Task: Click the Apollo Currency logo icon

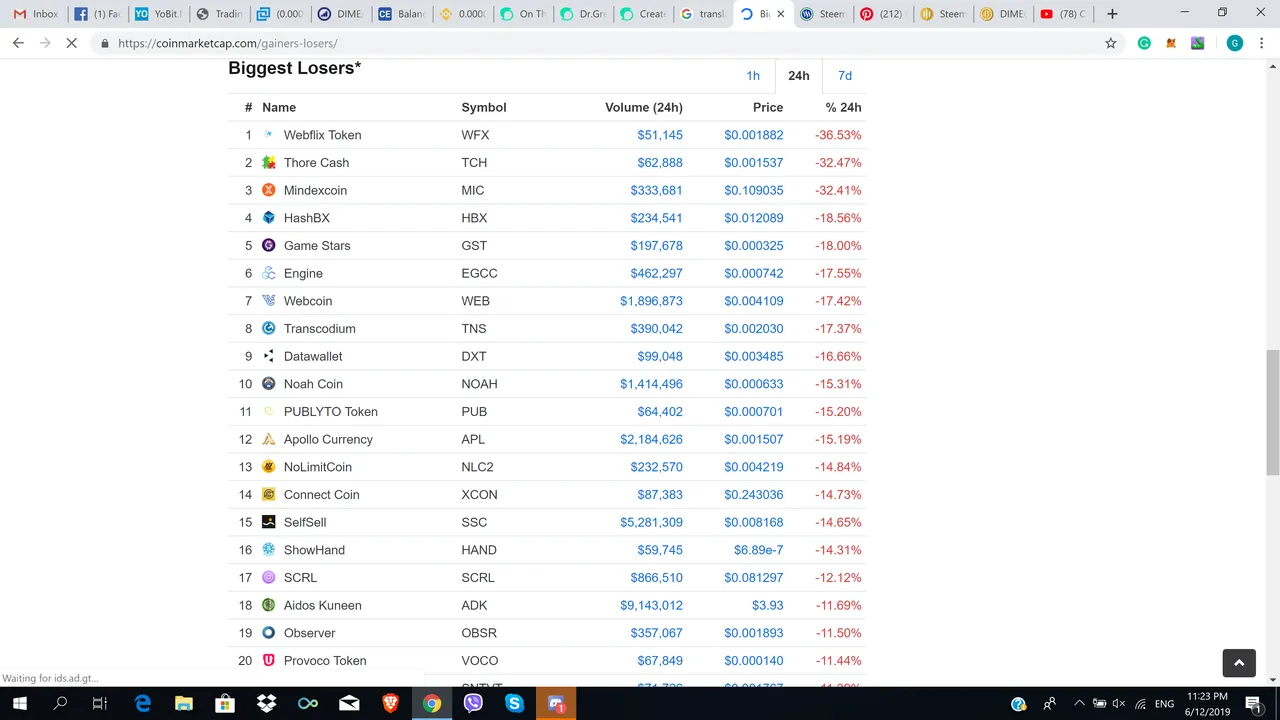Action: pos(268,439)
